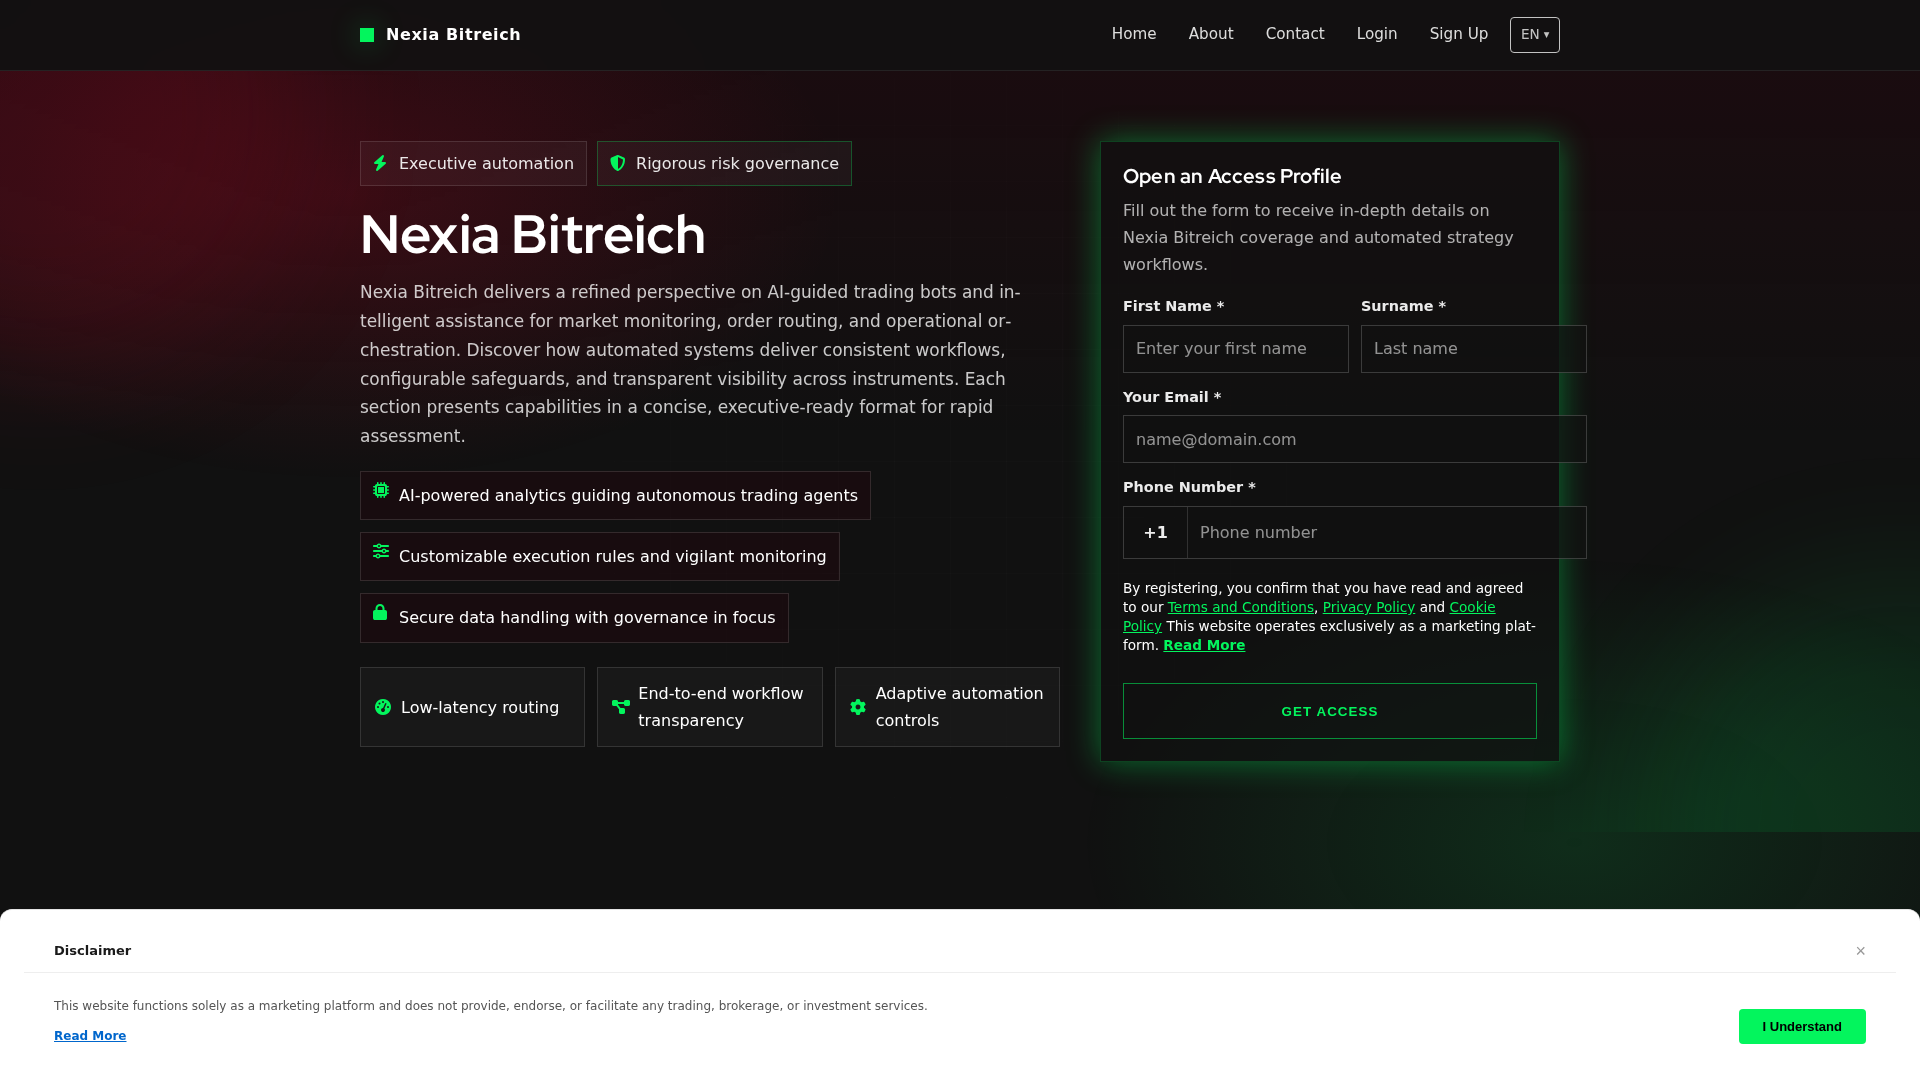Go to the Home page in nav
Viewport: 1920px width, 1080px height.
point(1134,34)
